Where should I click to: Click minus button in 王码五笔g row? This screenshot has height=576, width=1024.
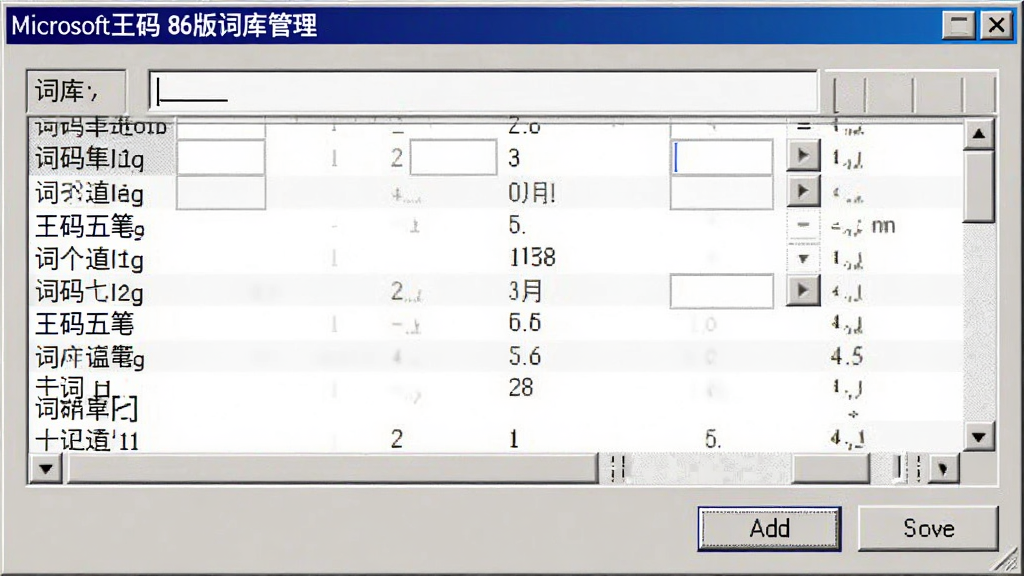[803, 225]
